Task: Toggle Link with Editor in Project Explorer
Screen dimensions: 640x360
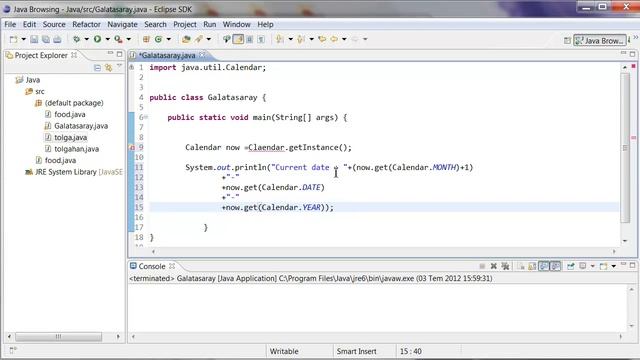Action: (x=108, y=68)
